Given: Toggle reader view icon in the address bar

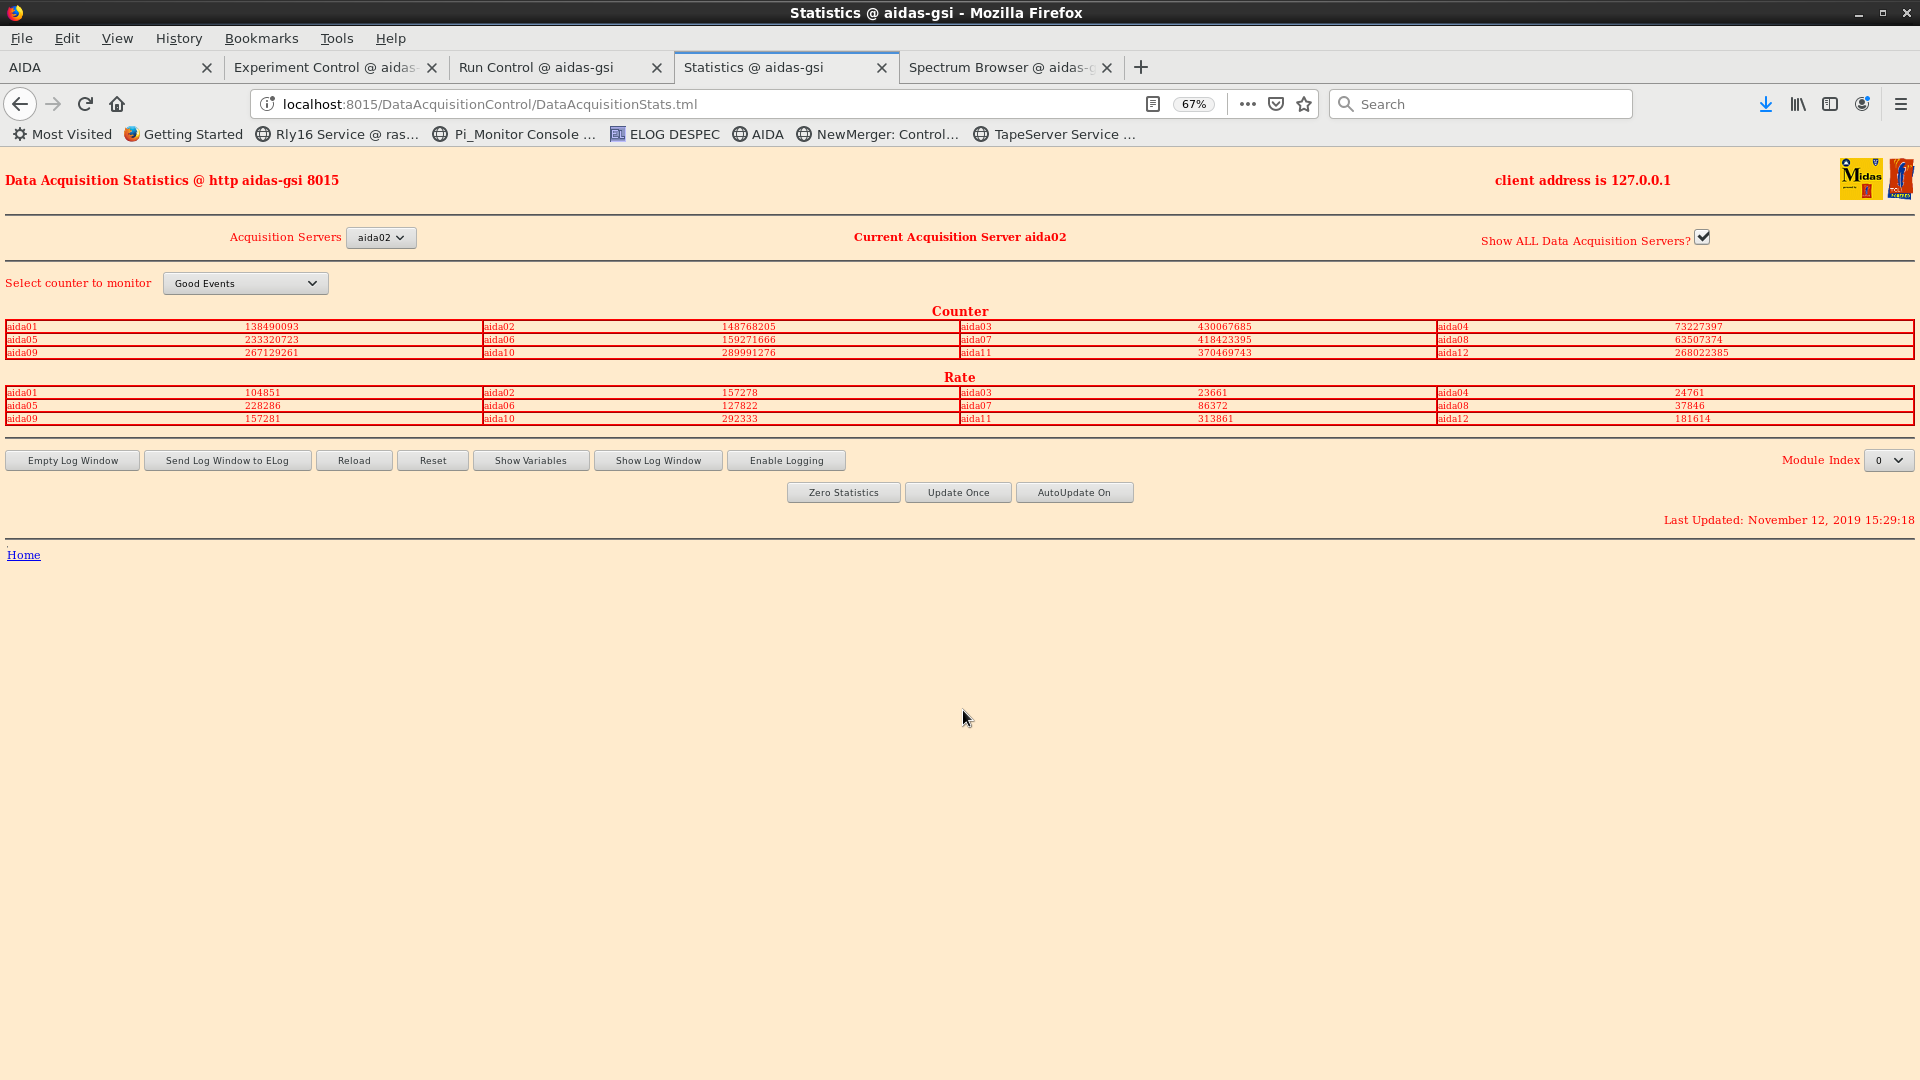Looking at the screenshot, I should [1152, 104].
